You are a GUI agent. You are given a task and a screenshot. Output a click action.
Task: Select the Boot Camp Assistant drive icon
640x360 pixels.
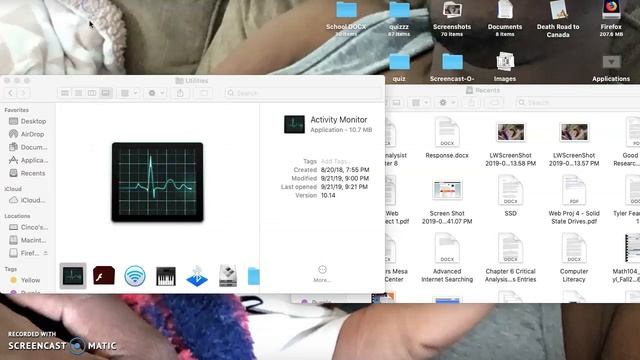(228, 276)
